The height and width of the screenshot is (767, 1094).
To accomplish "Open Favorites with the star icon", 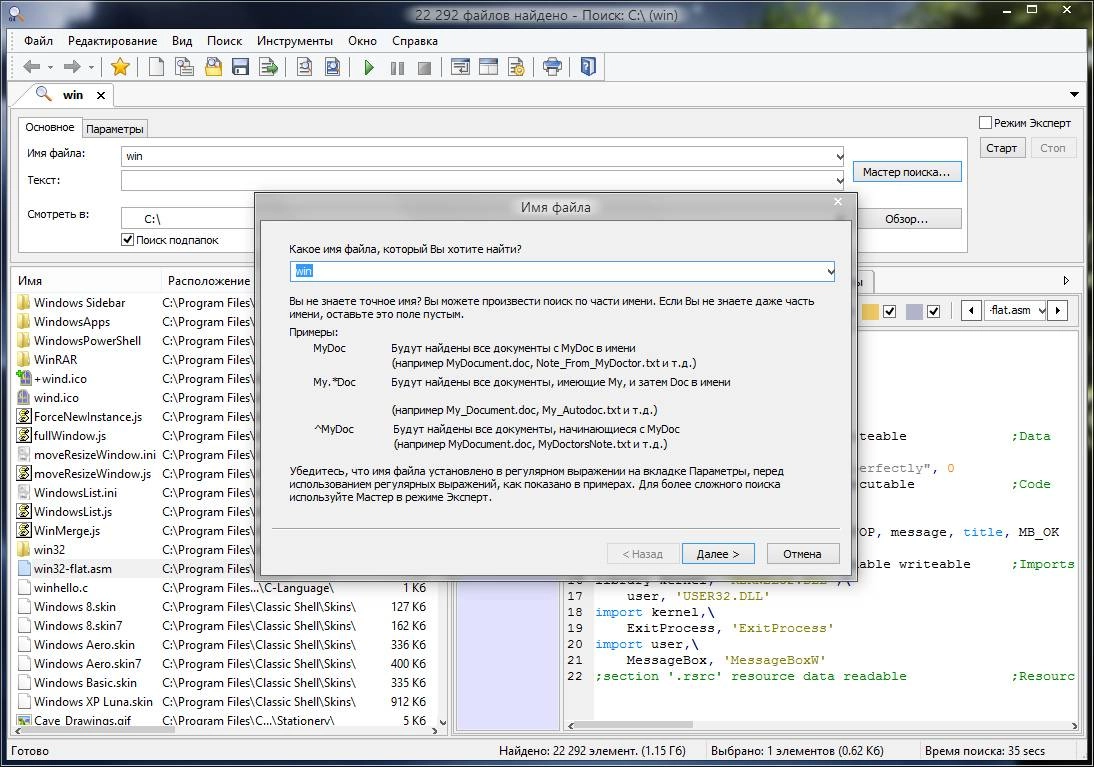I will click(120, 67).
